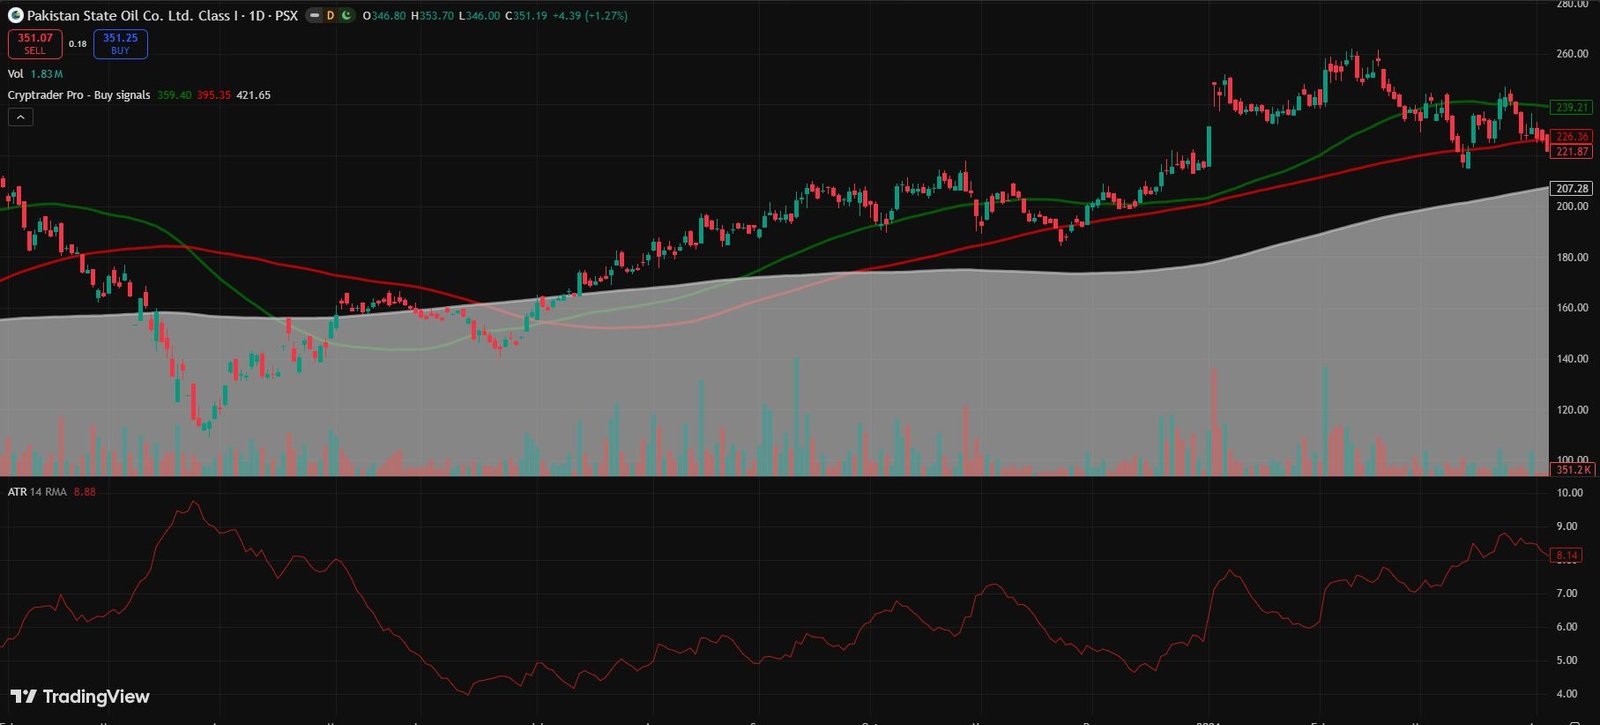Click the green 359.40 indicator value
The height and width of the screenshot is (725, 1600).
pos(174,95)
